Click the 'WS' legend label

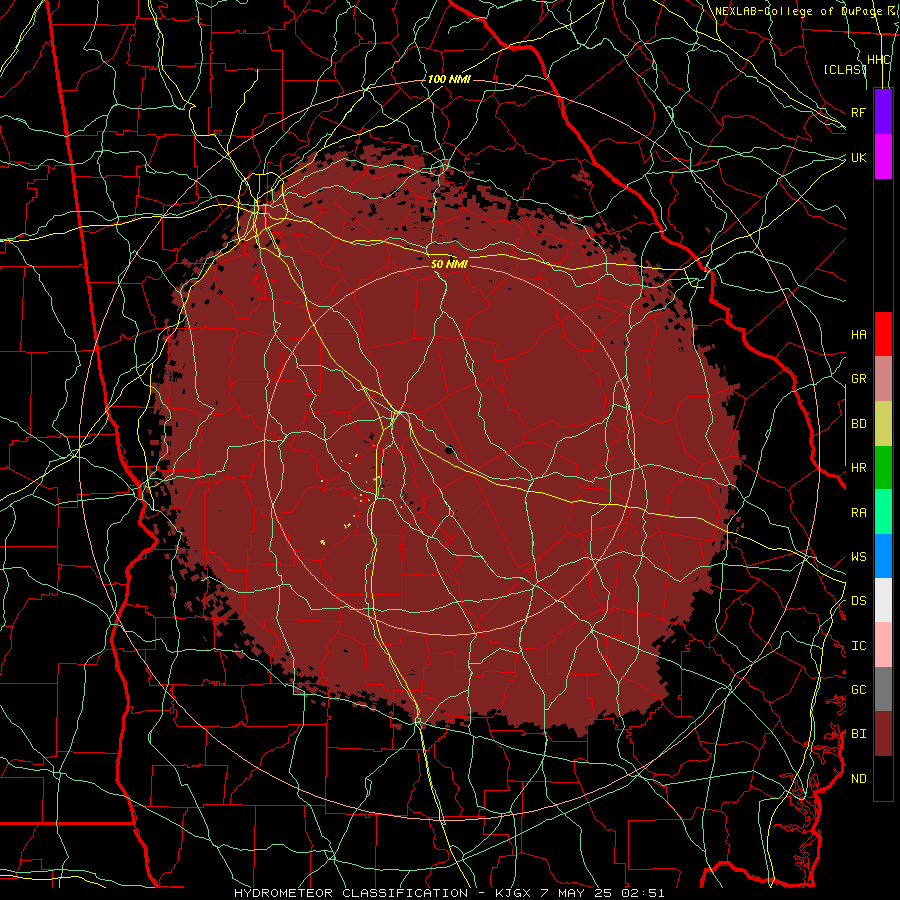[858, 557]
